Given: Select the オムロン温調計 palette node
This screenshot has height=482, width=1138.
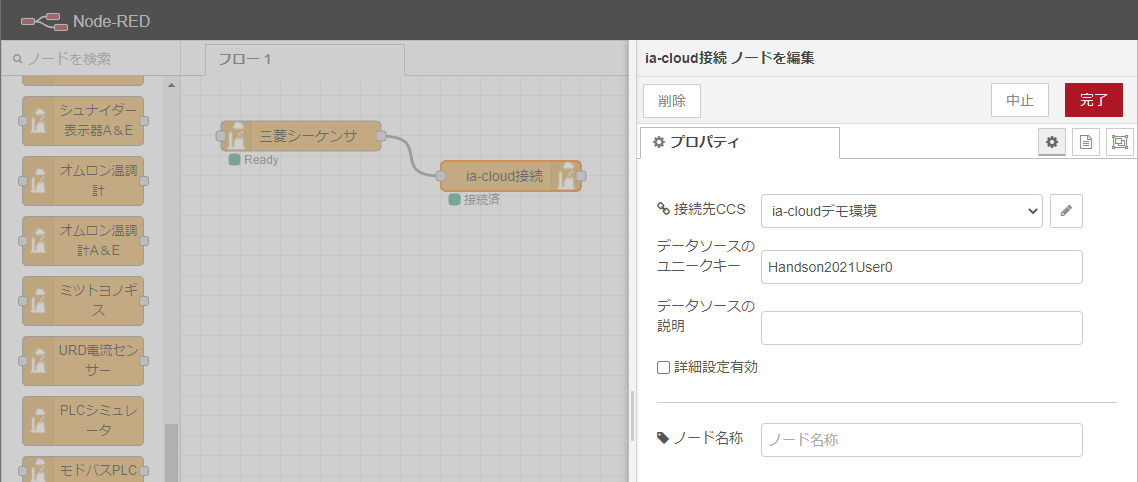Looking at the screenshot, I should point(83,180).
